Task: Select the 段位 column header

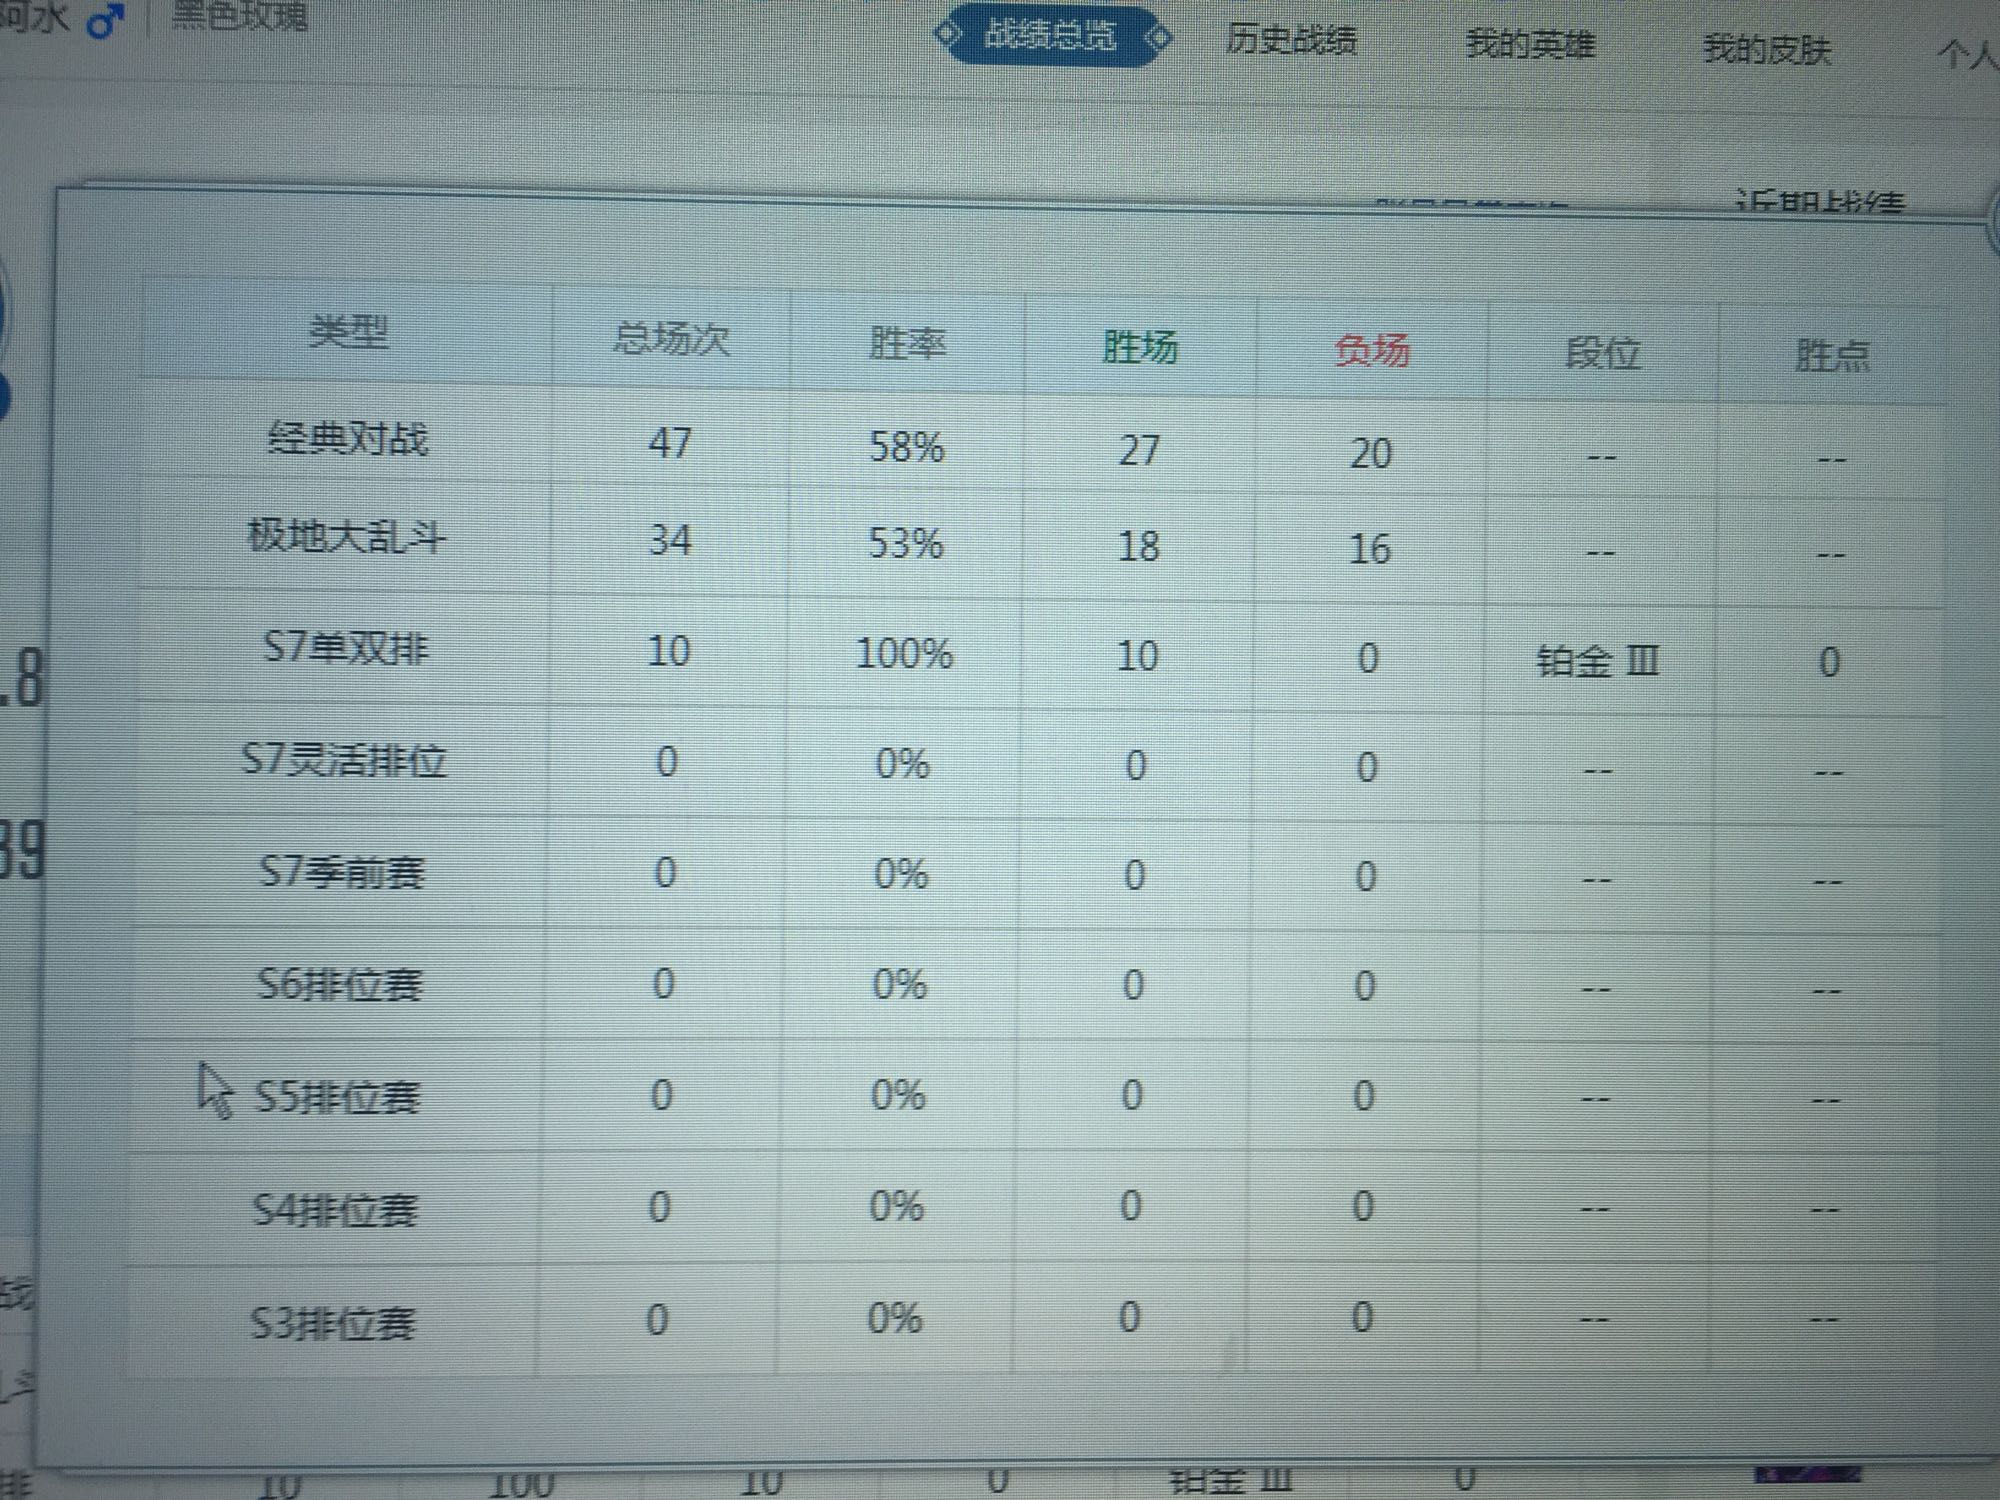Action: [x=1602, y=353]
